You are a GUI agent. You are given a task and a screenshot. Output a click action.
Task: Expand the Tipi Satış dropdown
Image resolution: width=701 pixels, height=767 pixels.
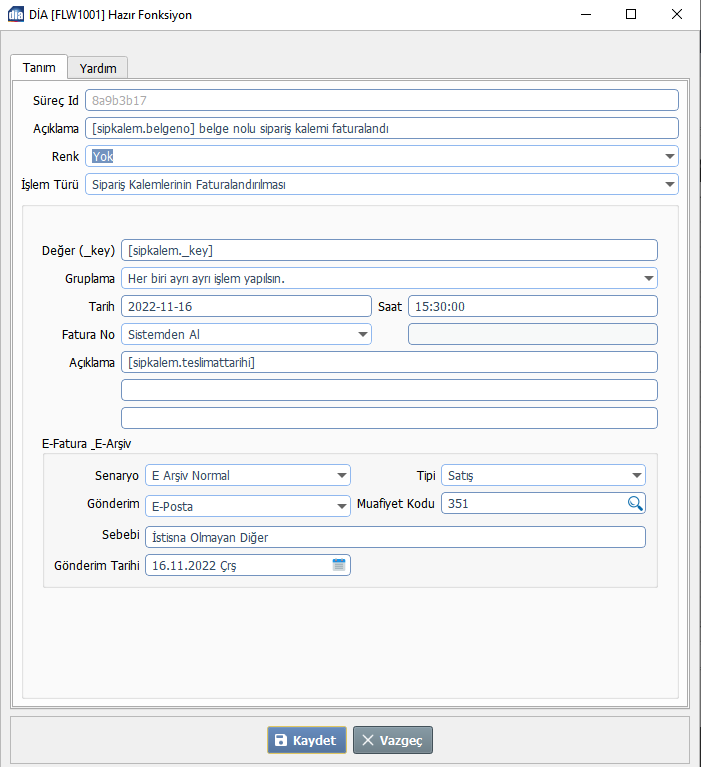coord(636,476)
